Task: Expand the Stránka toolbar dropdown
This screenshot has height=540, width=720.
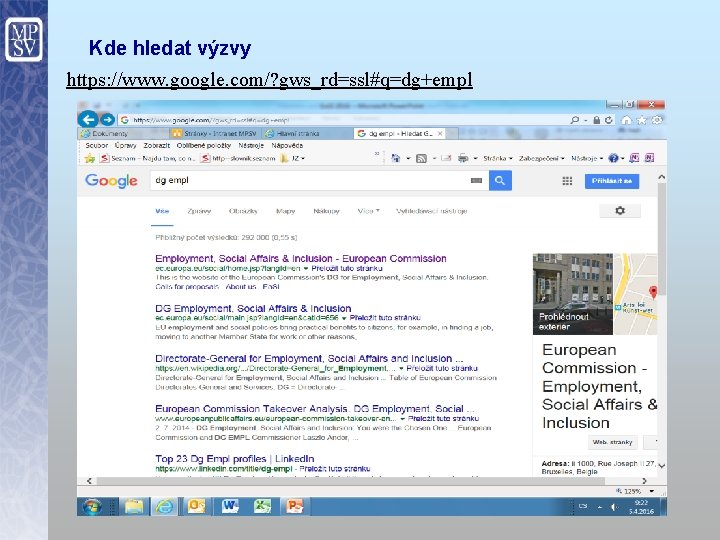Action: point(498,158)
